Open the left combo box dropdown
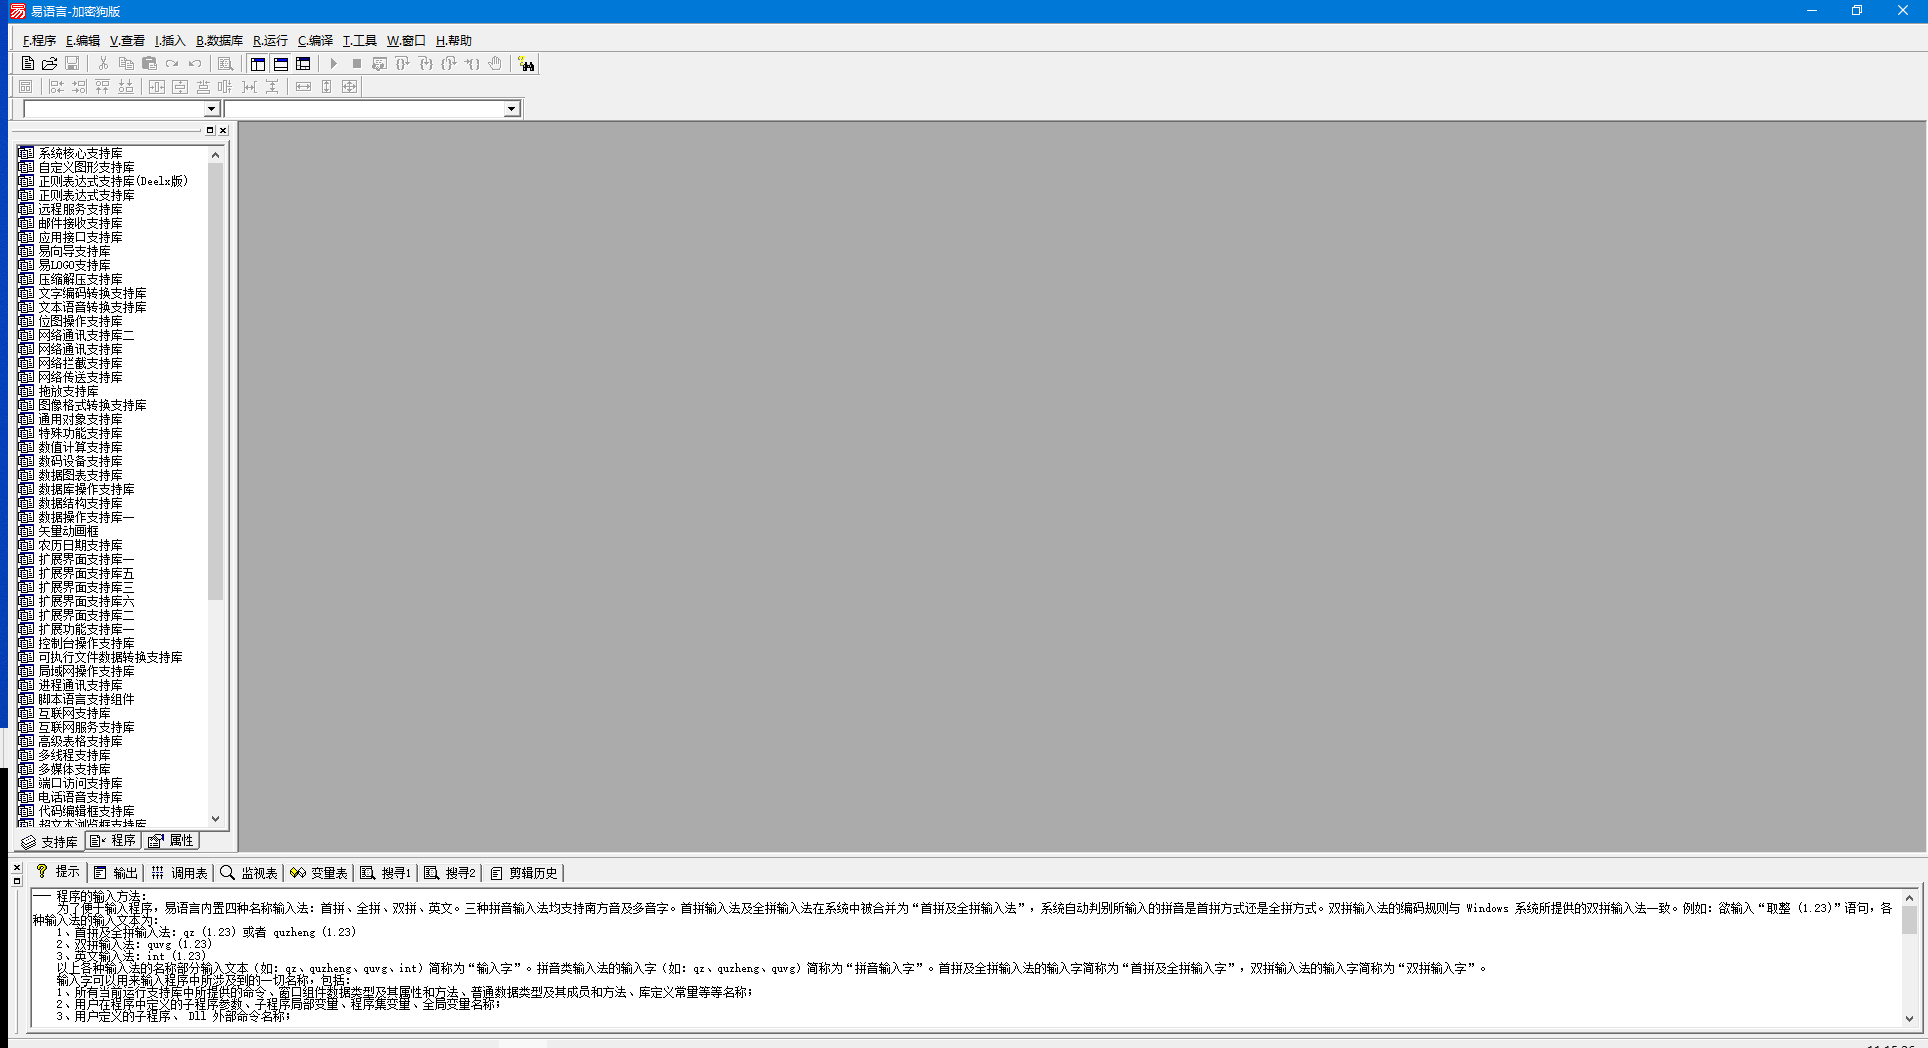The width and height of the screenshot is (1928, 1048). pyautogui.click(x=210, y=108)
